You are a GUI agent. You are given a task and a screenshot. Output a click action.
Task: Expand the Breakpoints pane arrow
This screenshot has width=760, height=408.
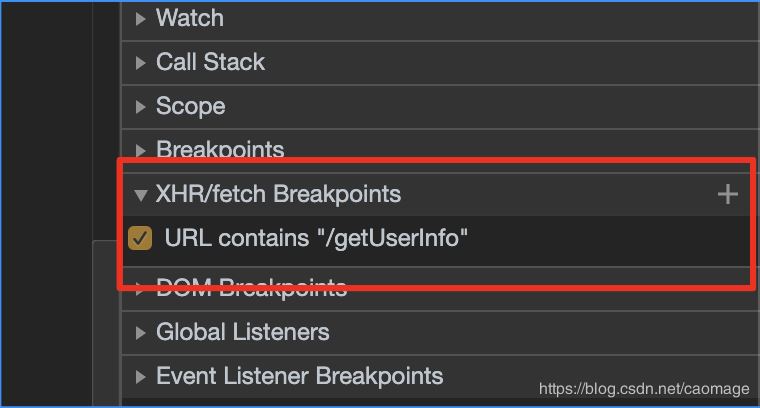140,150
